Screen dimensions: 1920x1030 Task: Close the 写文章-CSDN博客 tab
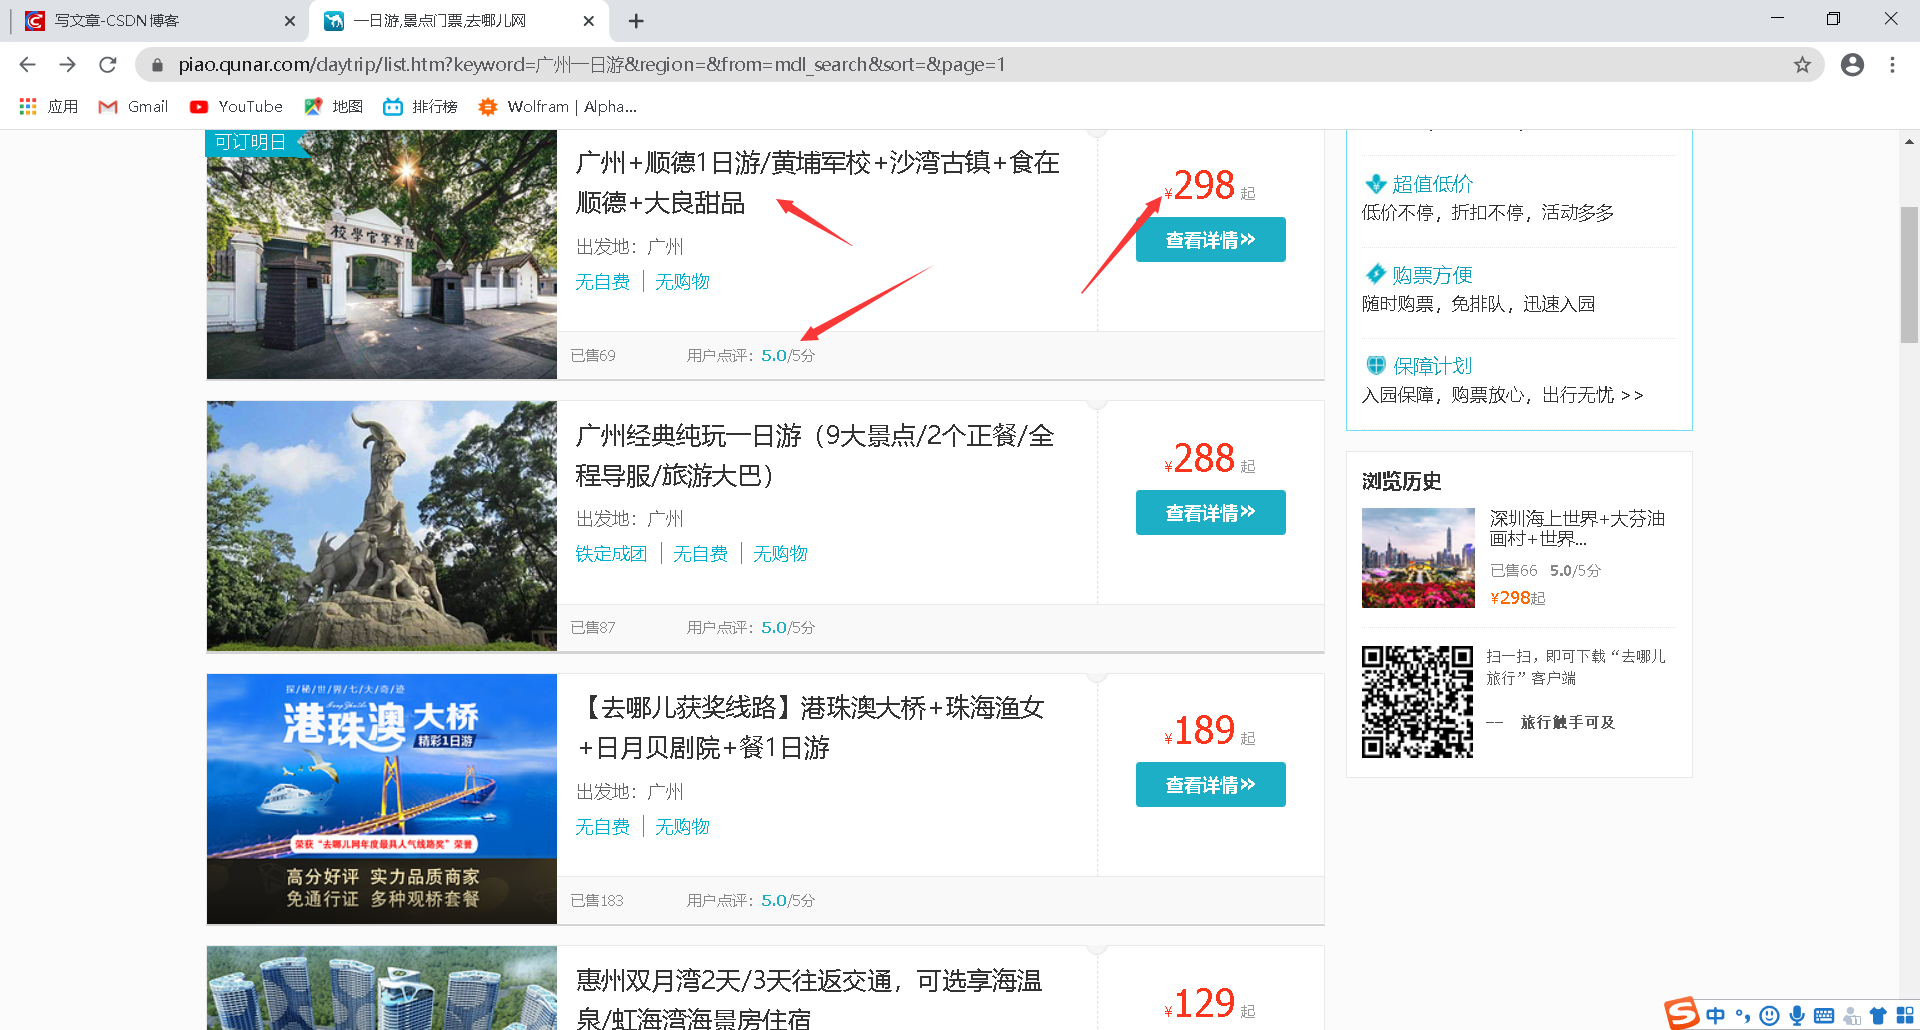[x=290, y=21]
